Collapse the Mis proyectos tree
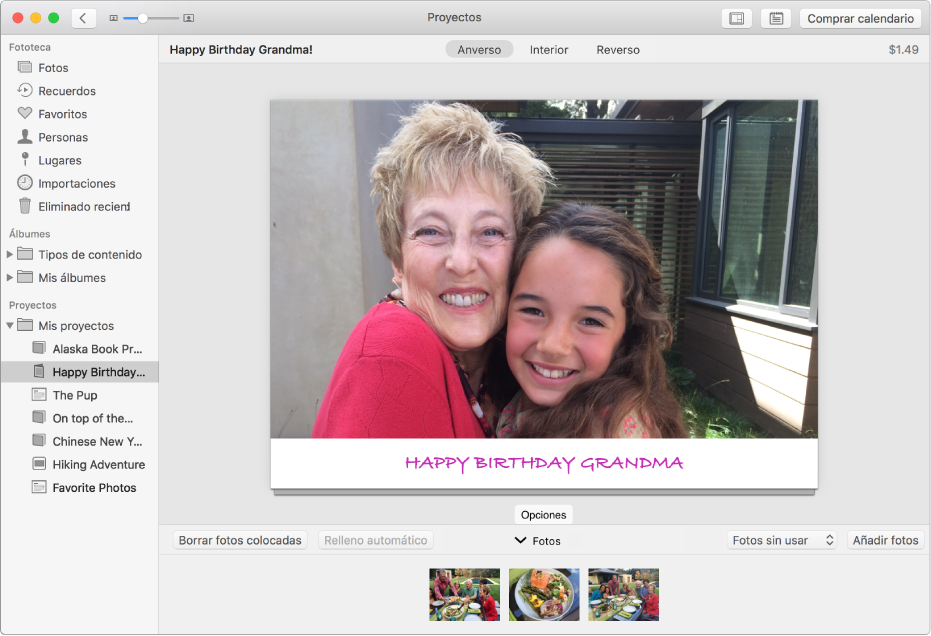Image resolution: width=931 pixels, height=636 pixels. pyautogui.click(x=10, y=325)
